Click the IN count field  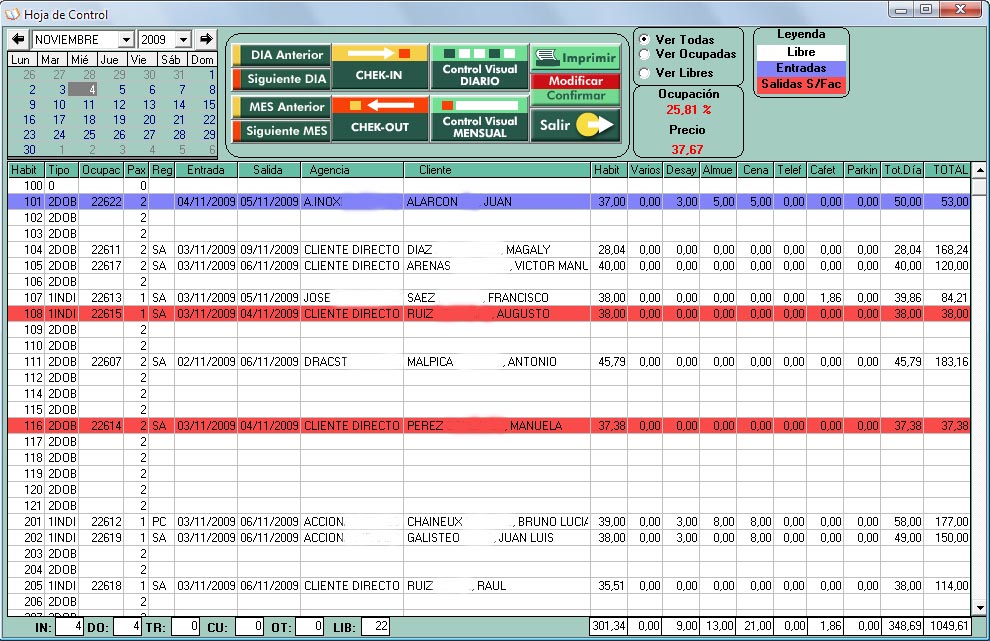pyautogui.click(x=69, y=627)
